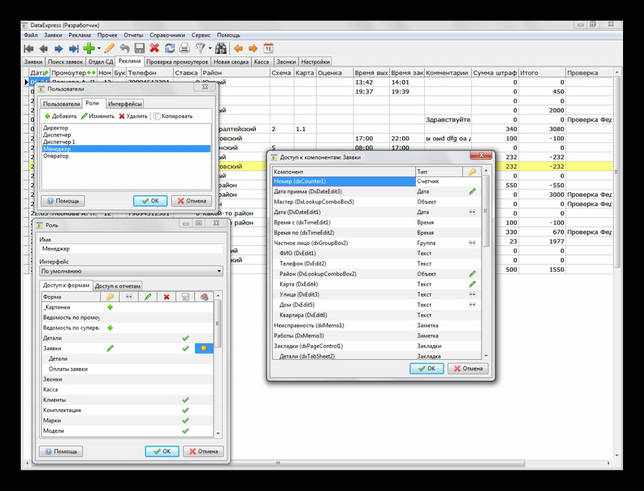Select Диспетчер 1 role in list
Image resolution: width=644 pixels, height=491 pixels.
126,142
